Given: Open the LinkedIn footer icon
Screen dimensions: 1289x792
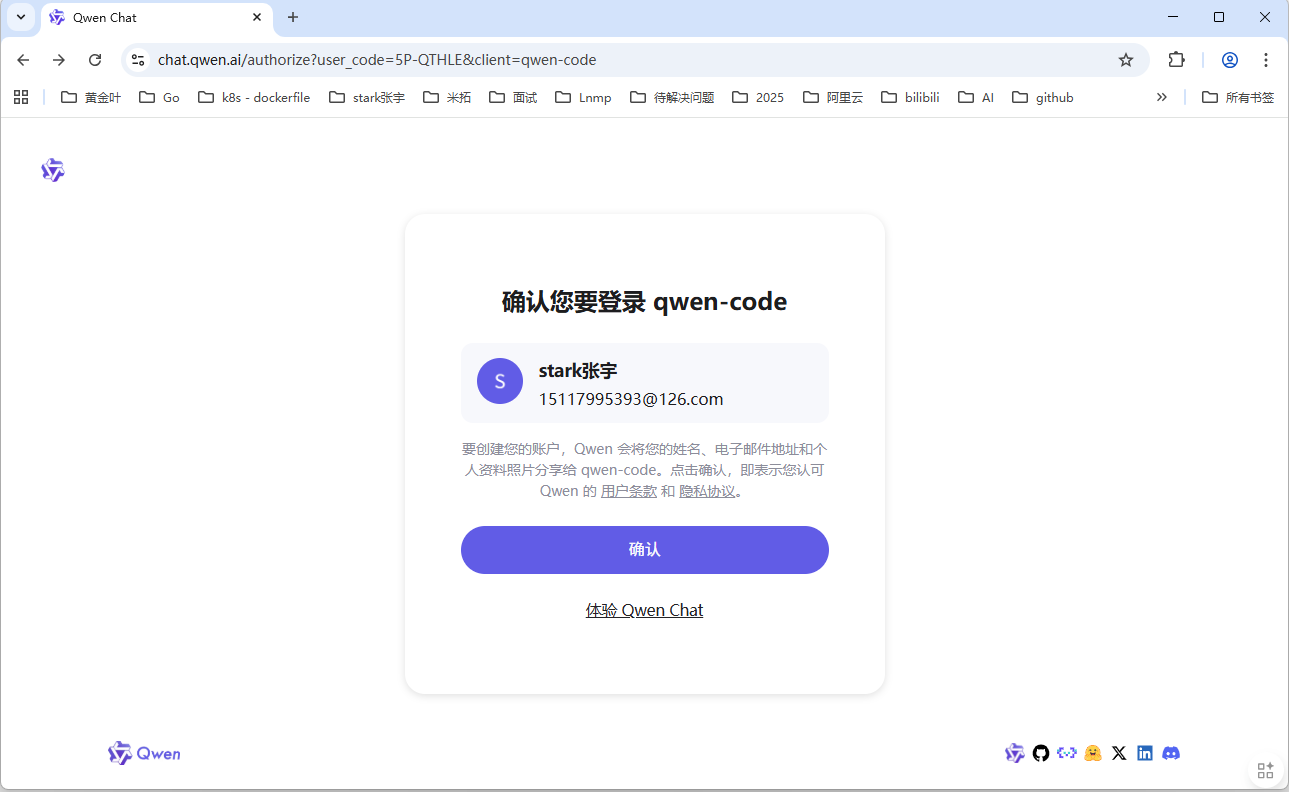Looking at the screenshot, I should (x=1145, y=753).
